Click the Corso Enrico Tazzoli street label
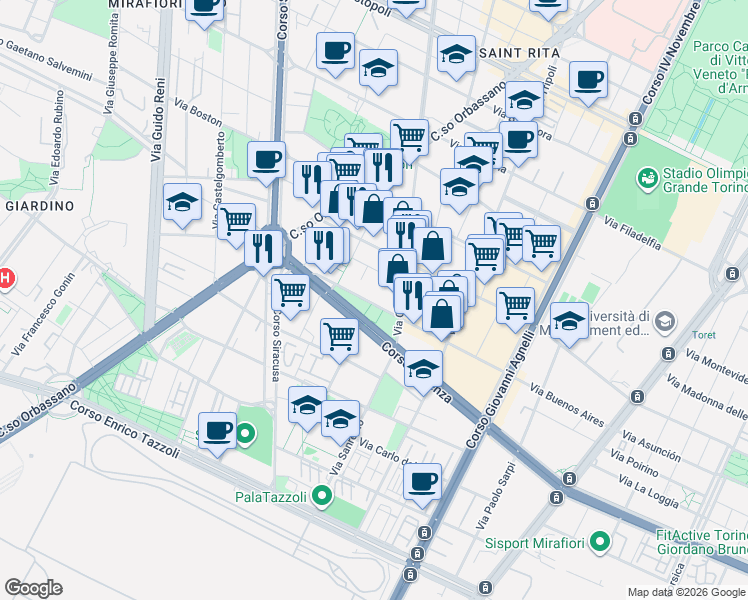This screenshot has height=600, width=748. pos(125,429)
